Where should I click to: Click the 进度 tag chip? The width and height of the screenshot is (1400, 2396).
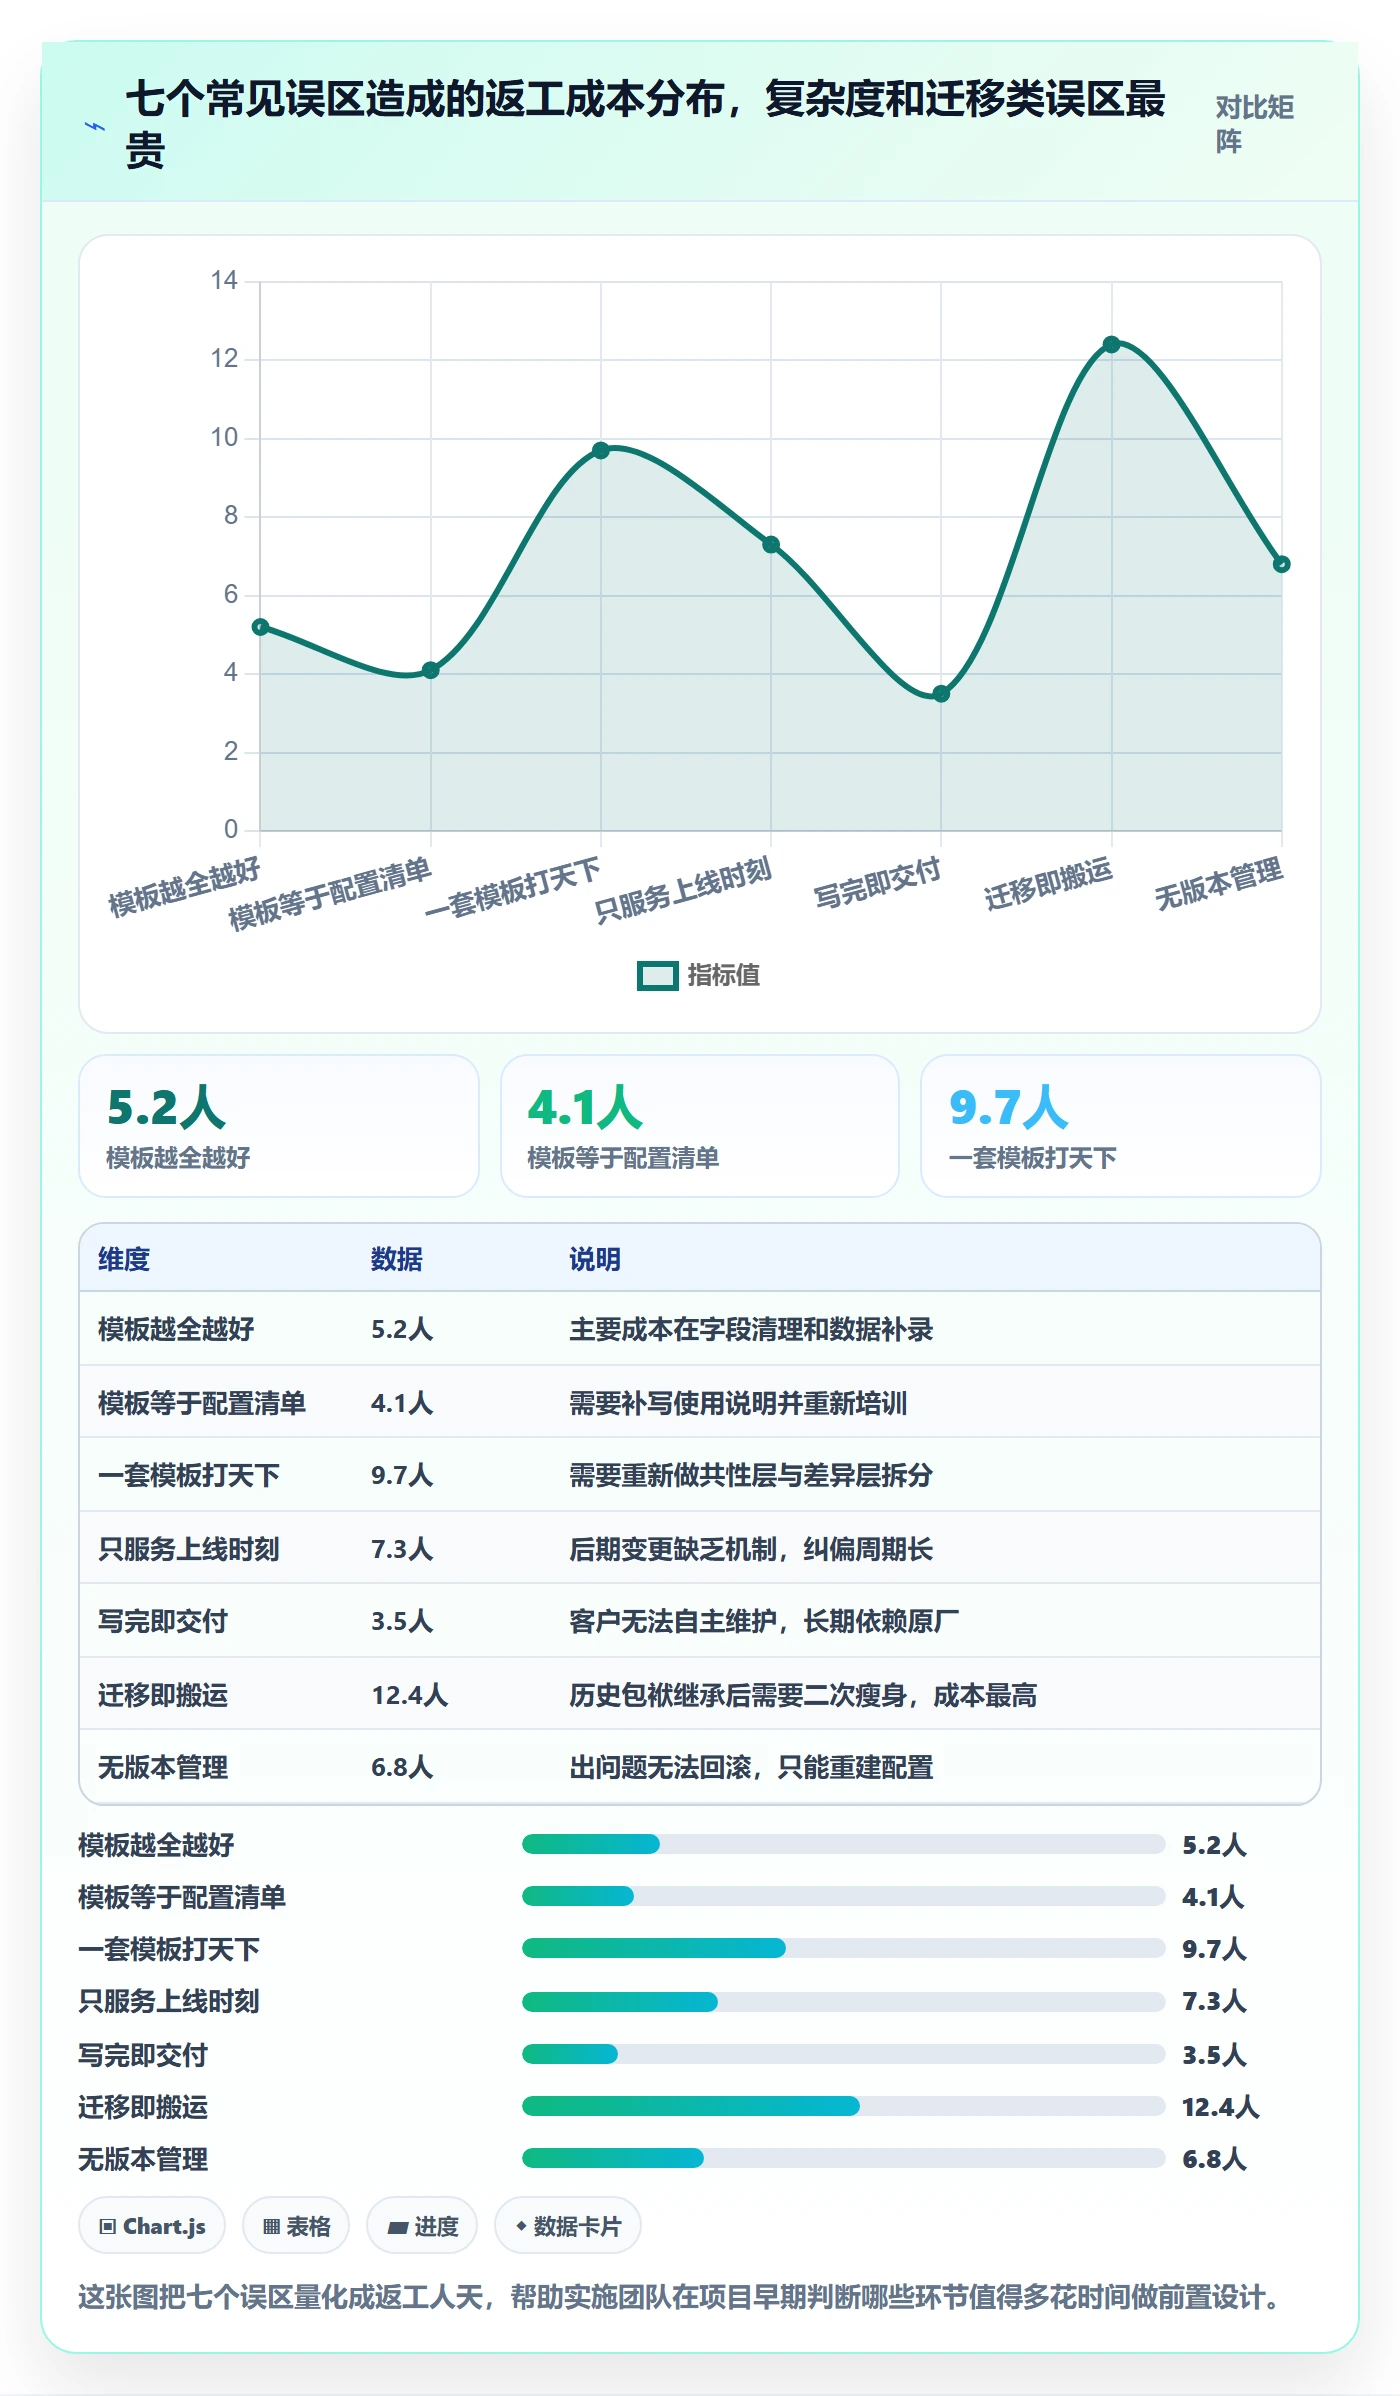click(422, 2226)
